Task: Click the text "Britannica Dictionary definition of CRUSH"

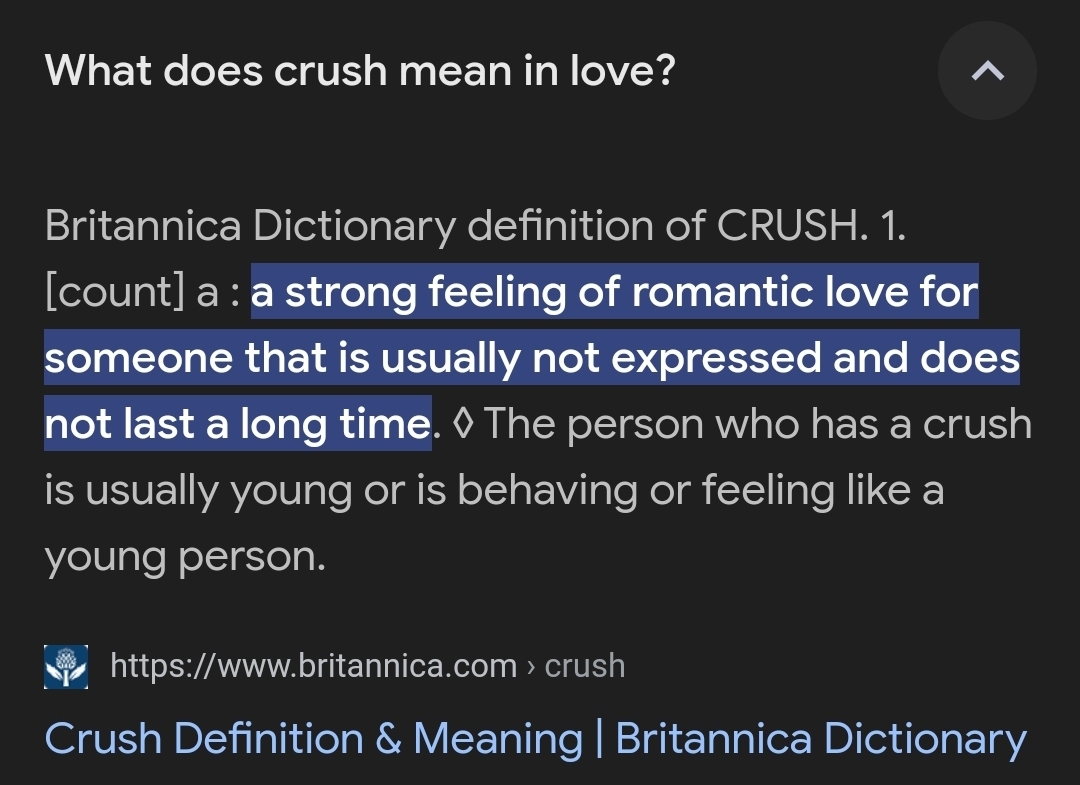Action: [451, 226]
